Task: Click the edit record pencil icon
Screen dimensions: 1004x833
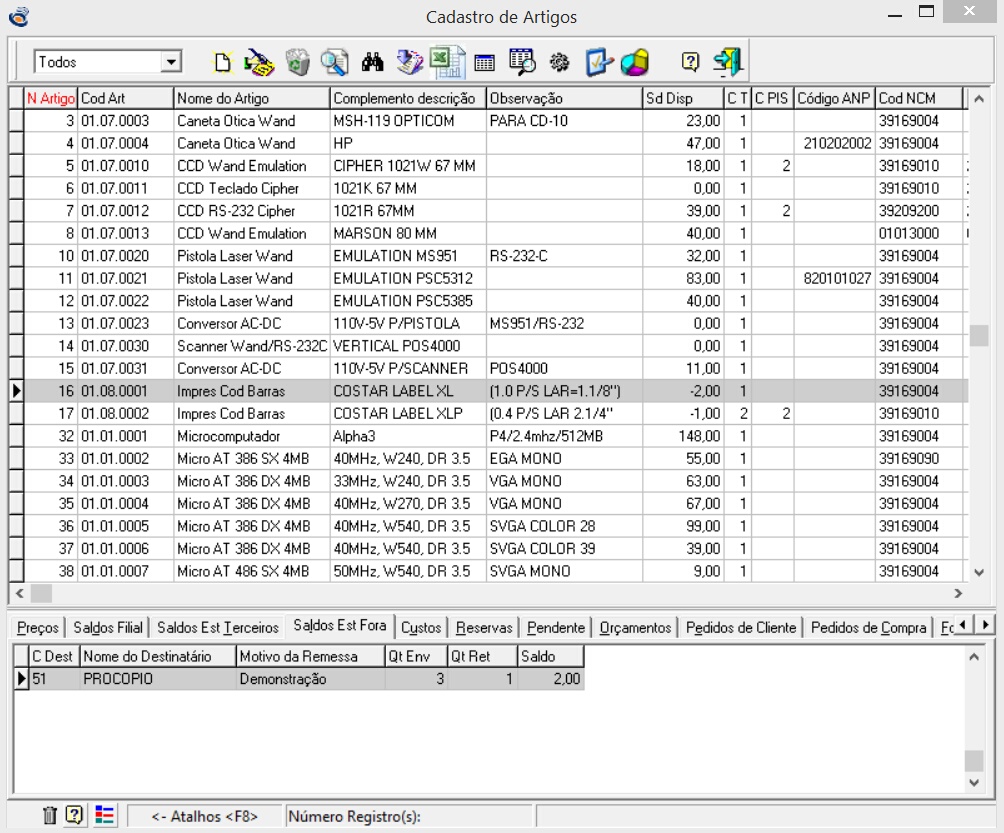Action: 259,62
